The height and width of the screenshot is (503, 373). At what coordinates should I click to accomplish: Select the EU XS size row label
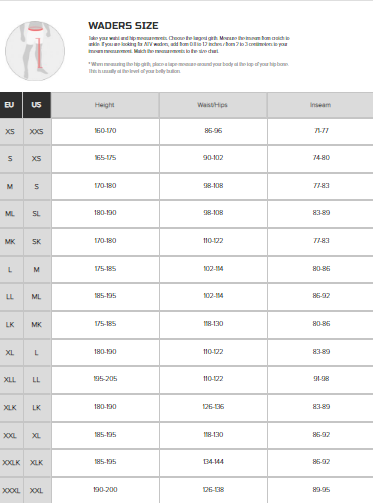[x=10, y=132]
